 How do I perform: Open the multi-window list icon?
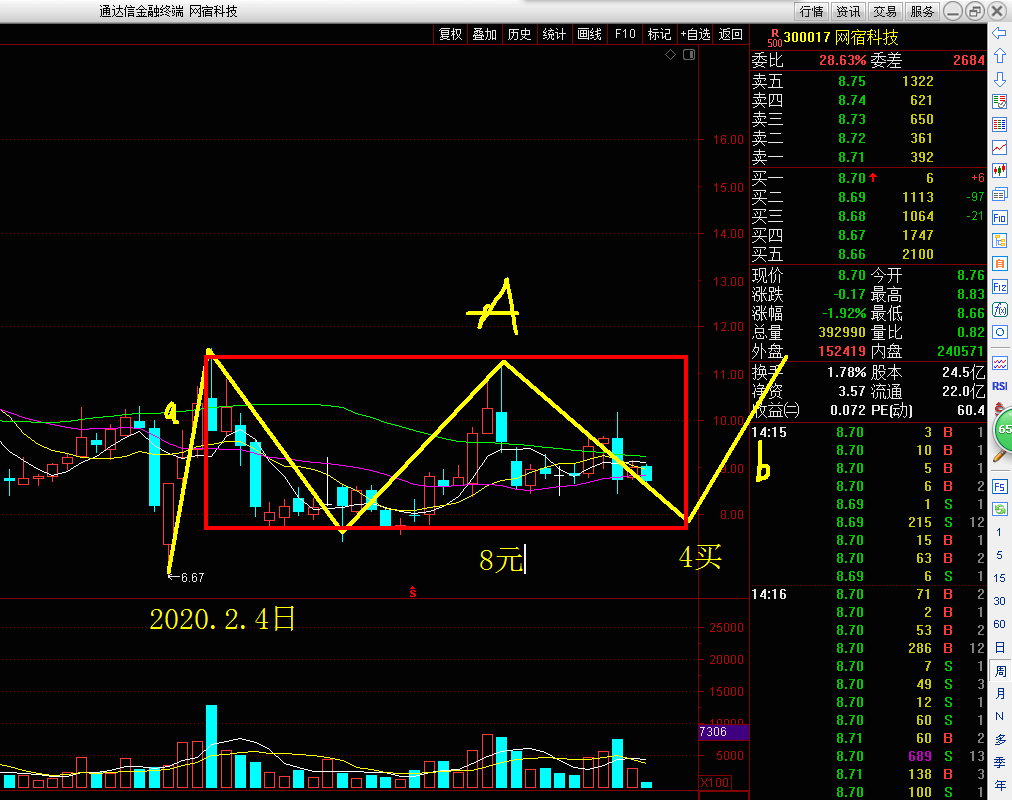point(999,194)
